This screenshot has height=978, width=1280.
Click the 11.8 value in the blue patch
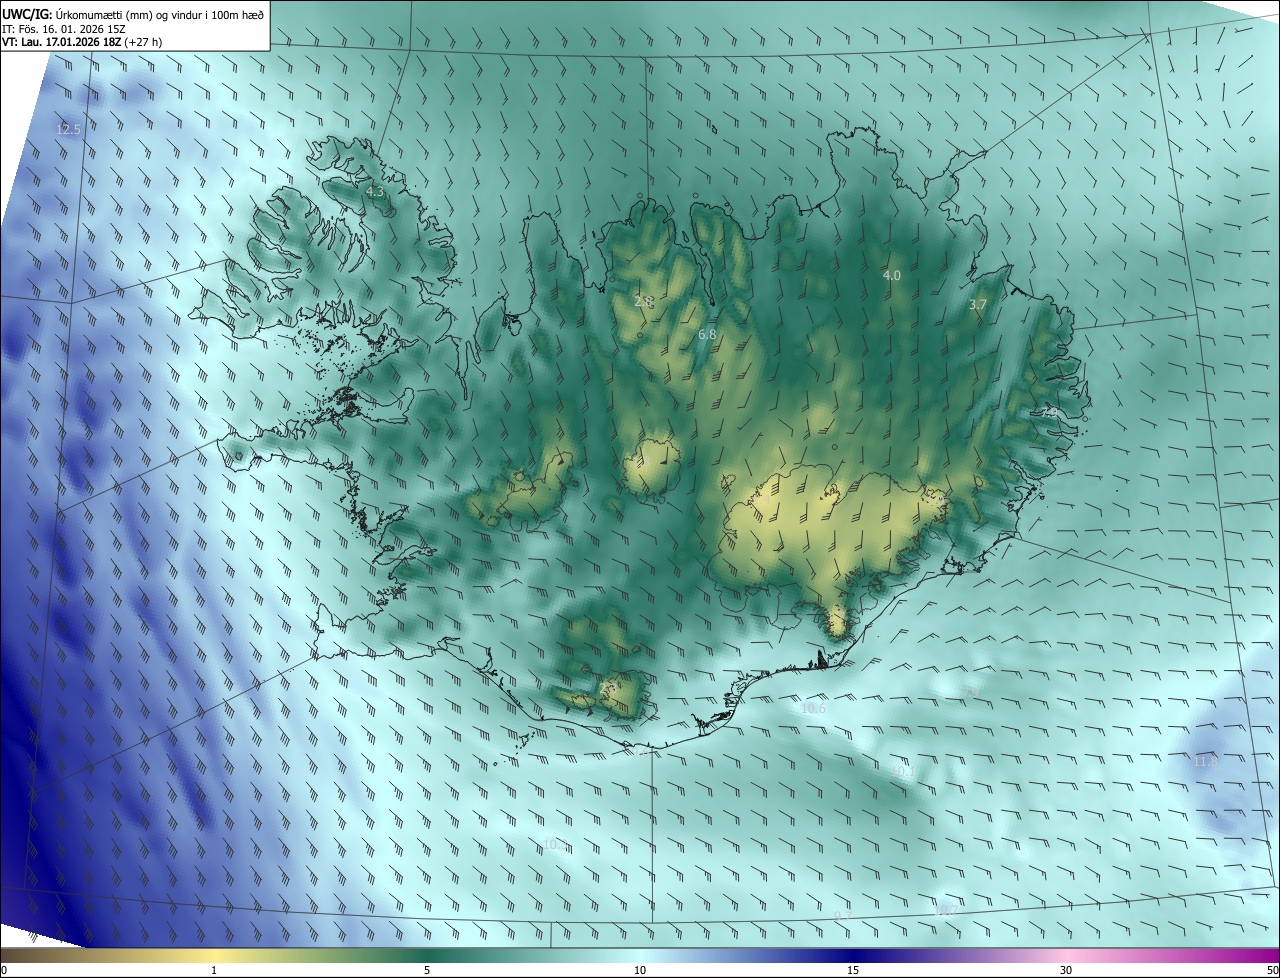(1207, 762)
